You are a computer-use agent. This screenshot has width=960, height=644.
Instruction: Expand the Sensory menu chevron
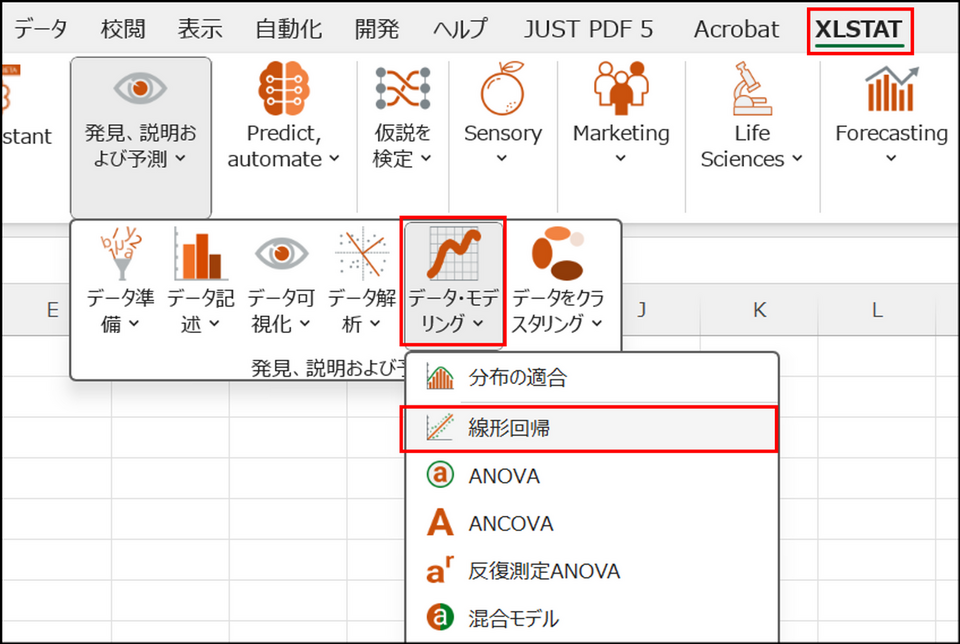coord(501,158)
